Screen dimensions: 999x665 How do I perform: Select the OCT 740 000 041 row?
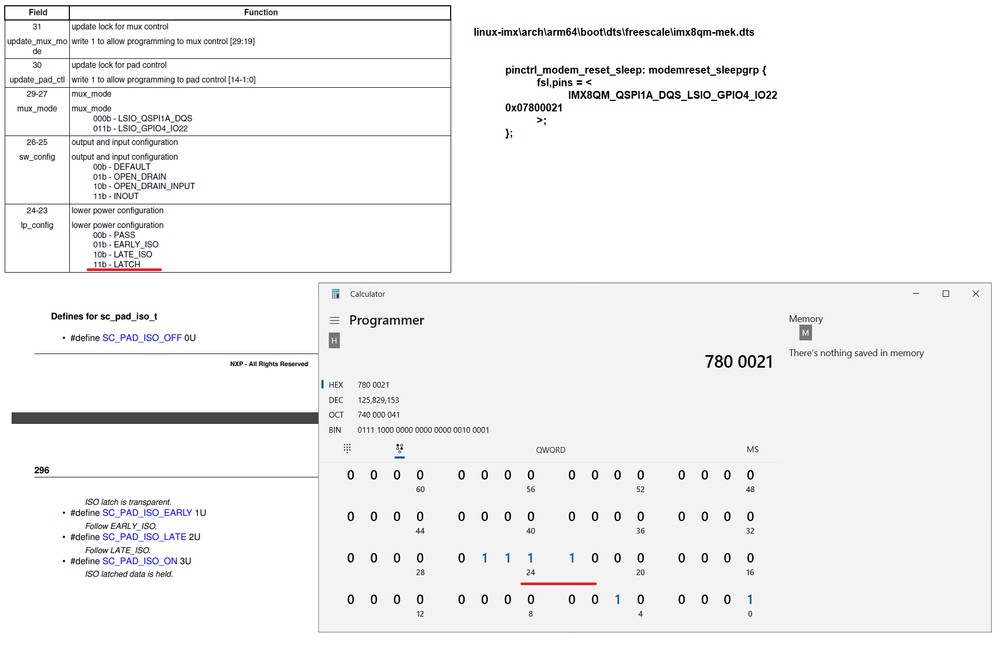pos(364,415)
